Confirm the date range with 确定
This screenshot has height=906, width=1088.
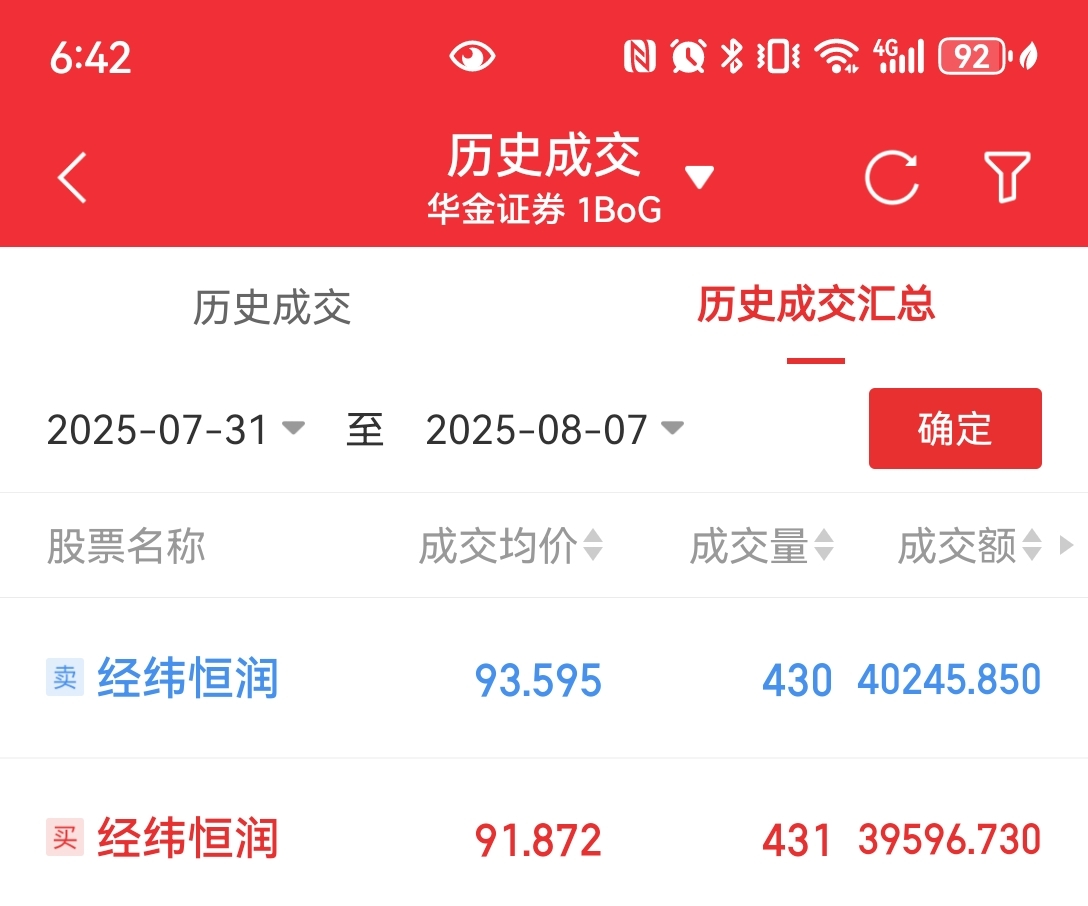coord(955,428)
